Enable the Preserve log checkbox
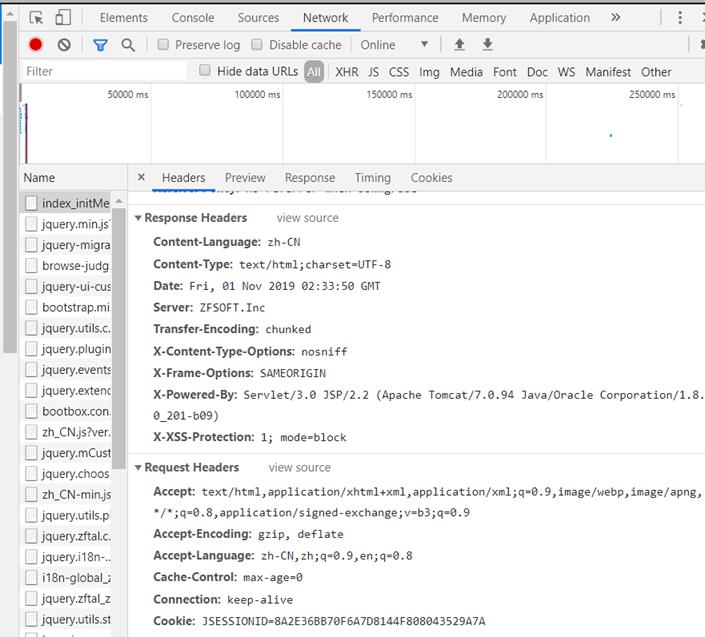 tap(163, 45)
